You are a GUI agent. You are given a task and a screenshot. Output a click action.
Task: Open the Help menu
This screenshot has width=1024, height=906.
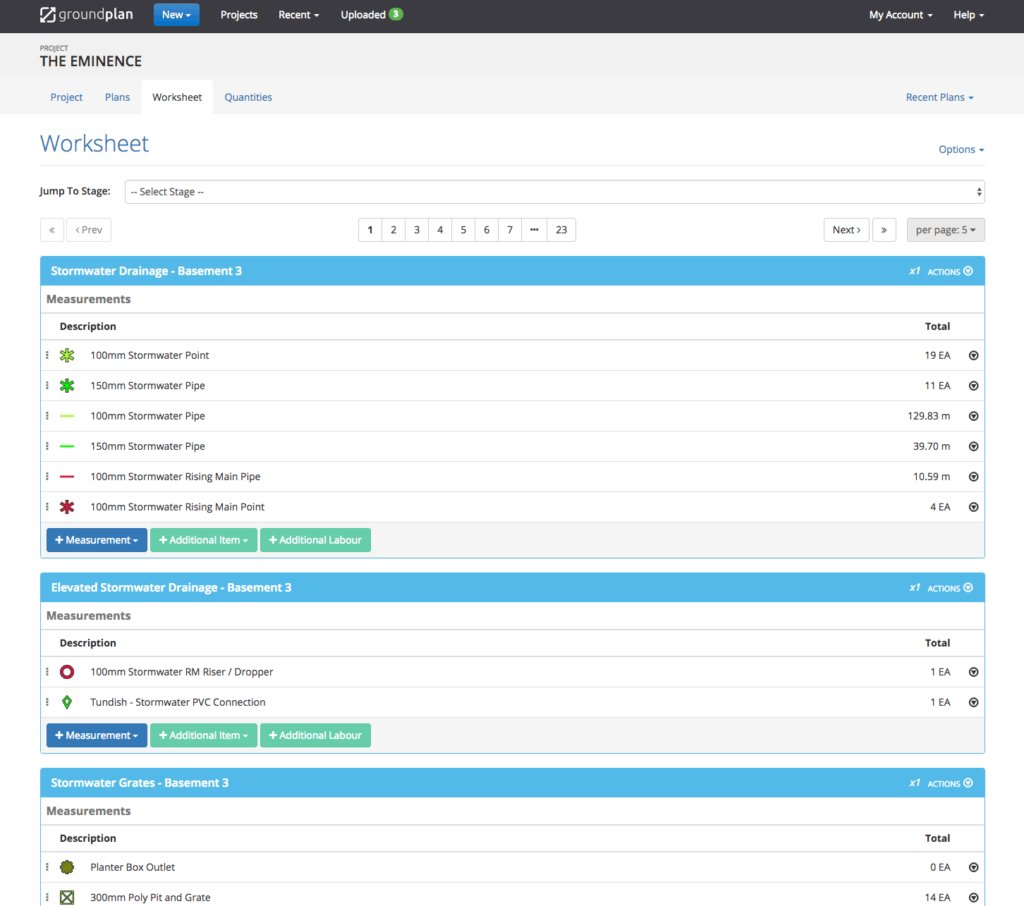[x=966, y=15]
